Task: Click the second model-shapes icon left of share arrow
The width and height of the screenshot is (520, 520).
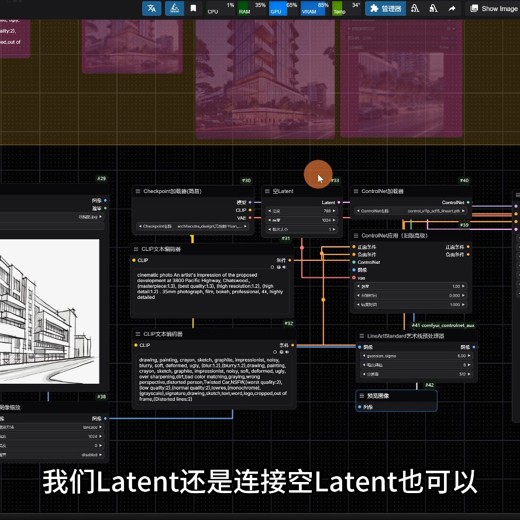Action: coord(433,8)
